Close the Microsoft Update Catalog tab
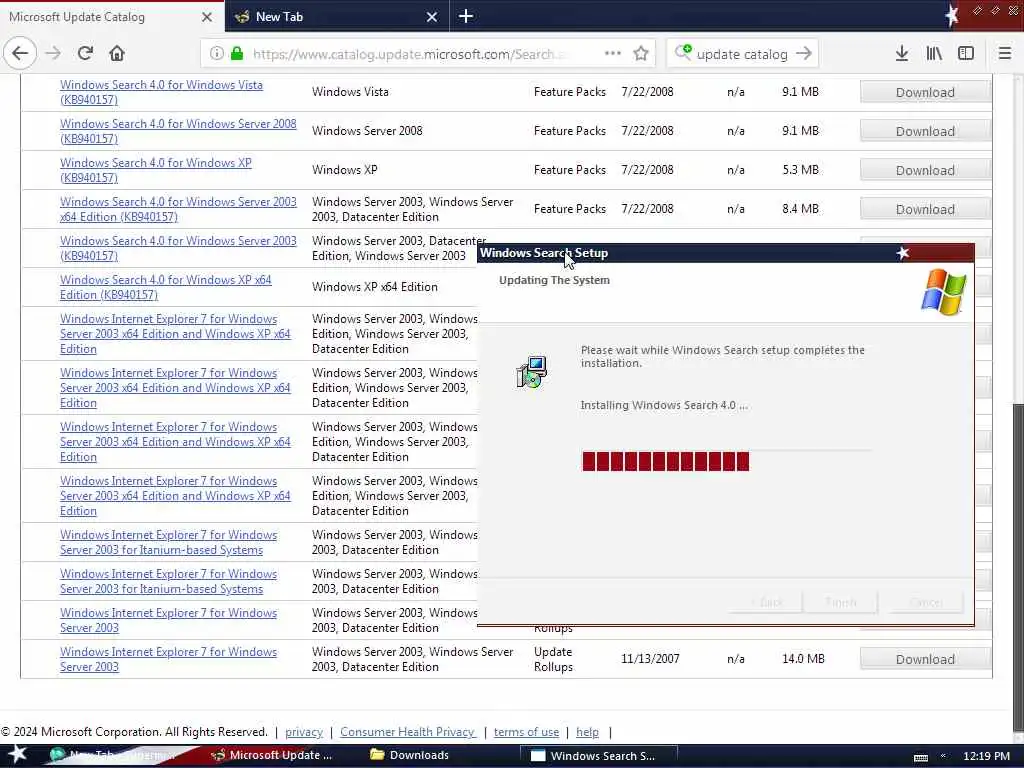Viewport: 1024px width, 768px height. click(x=207, y=17)
